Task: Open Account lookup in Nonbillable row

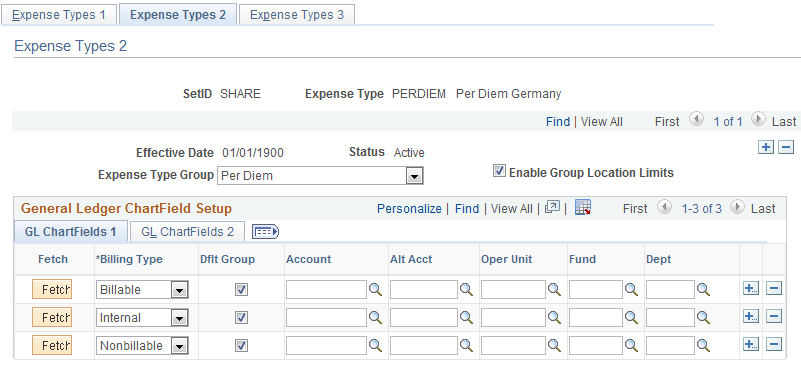Action: click(375, 346)
